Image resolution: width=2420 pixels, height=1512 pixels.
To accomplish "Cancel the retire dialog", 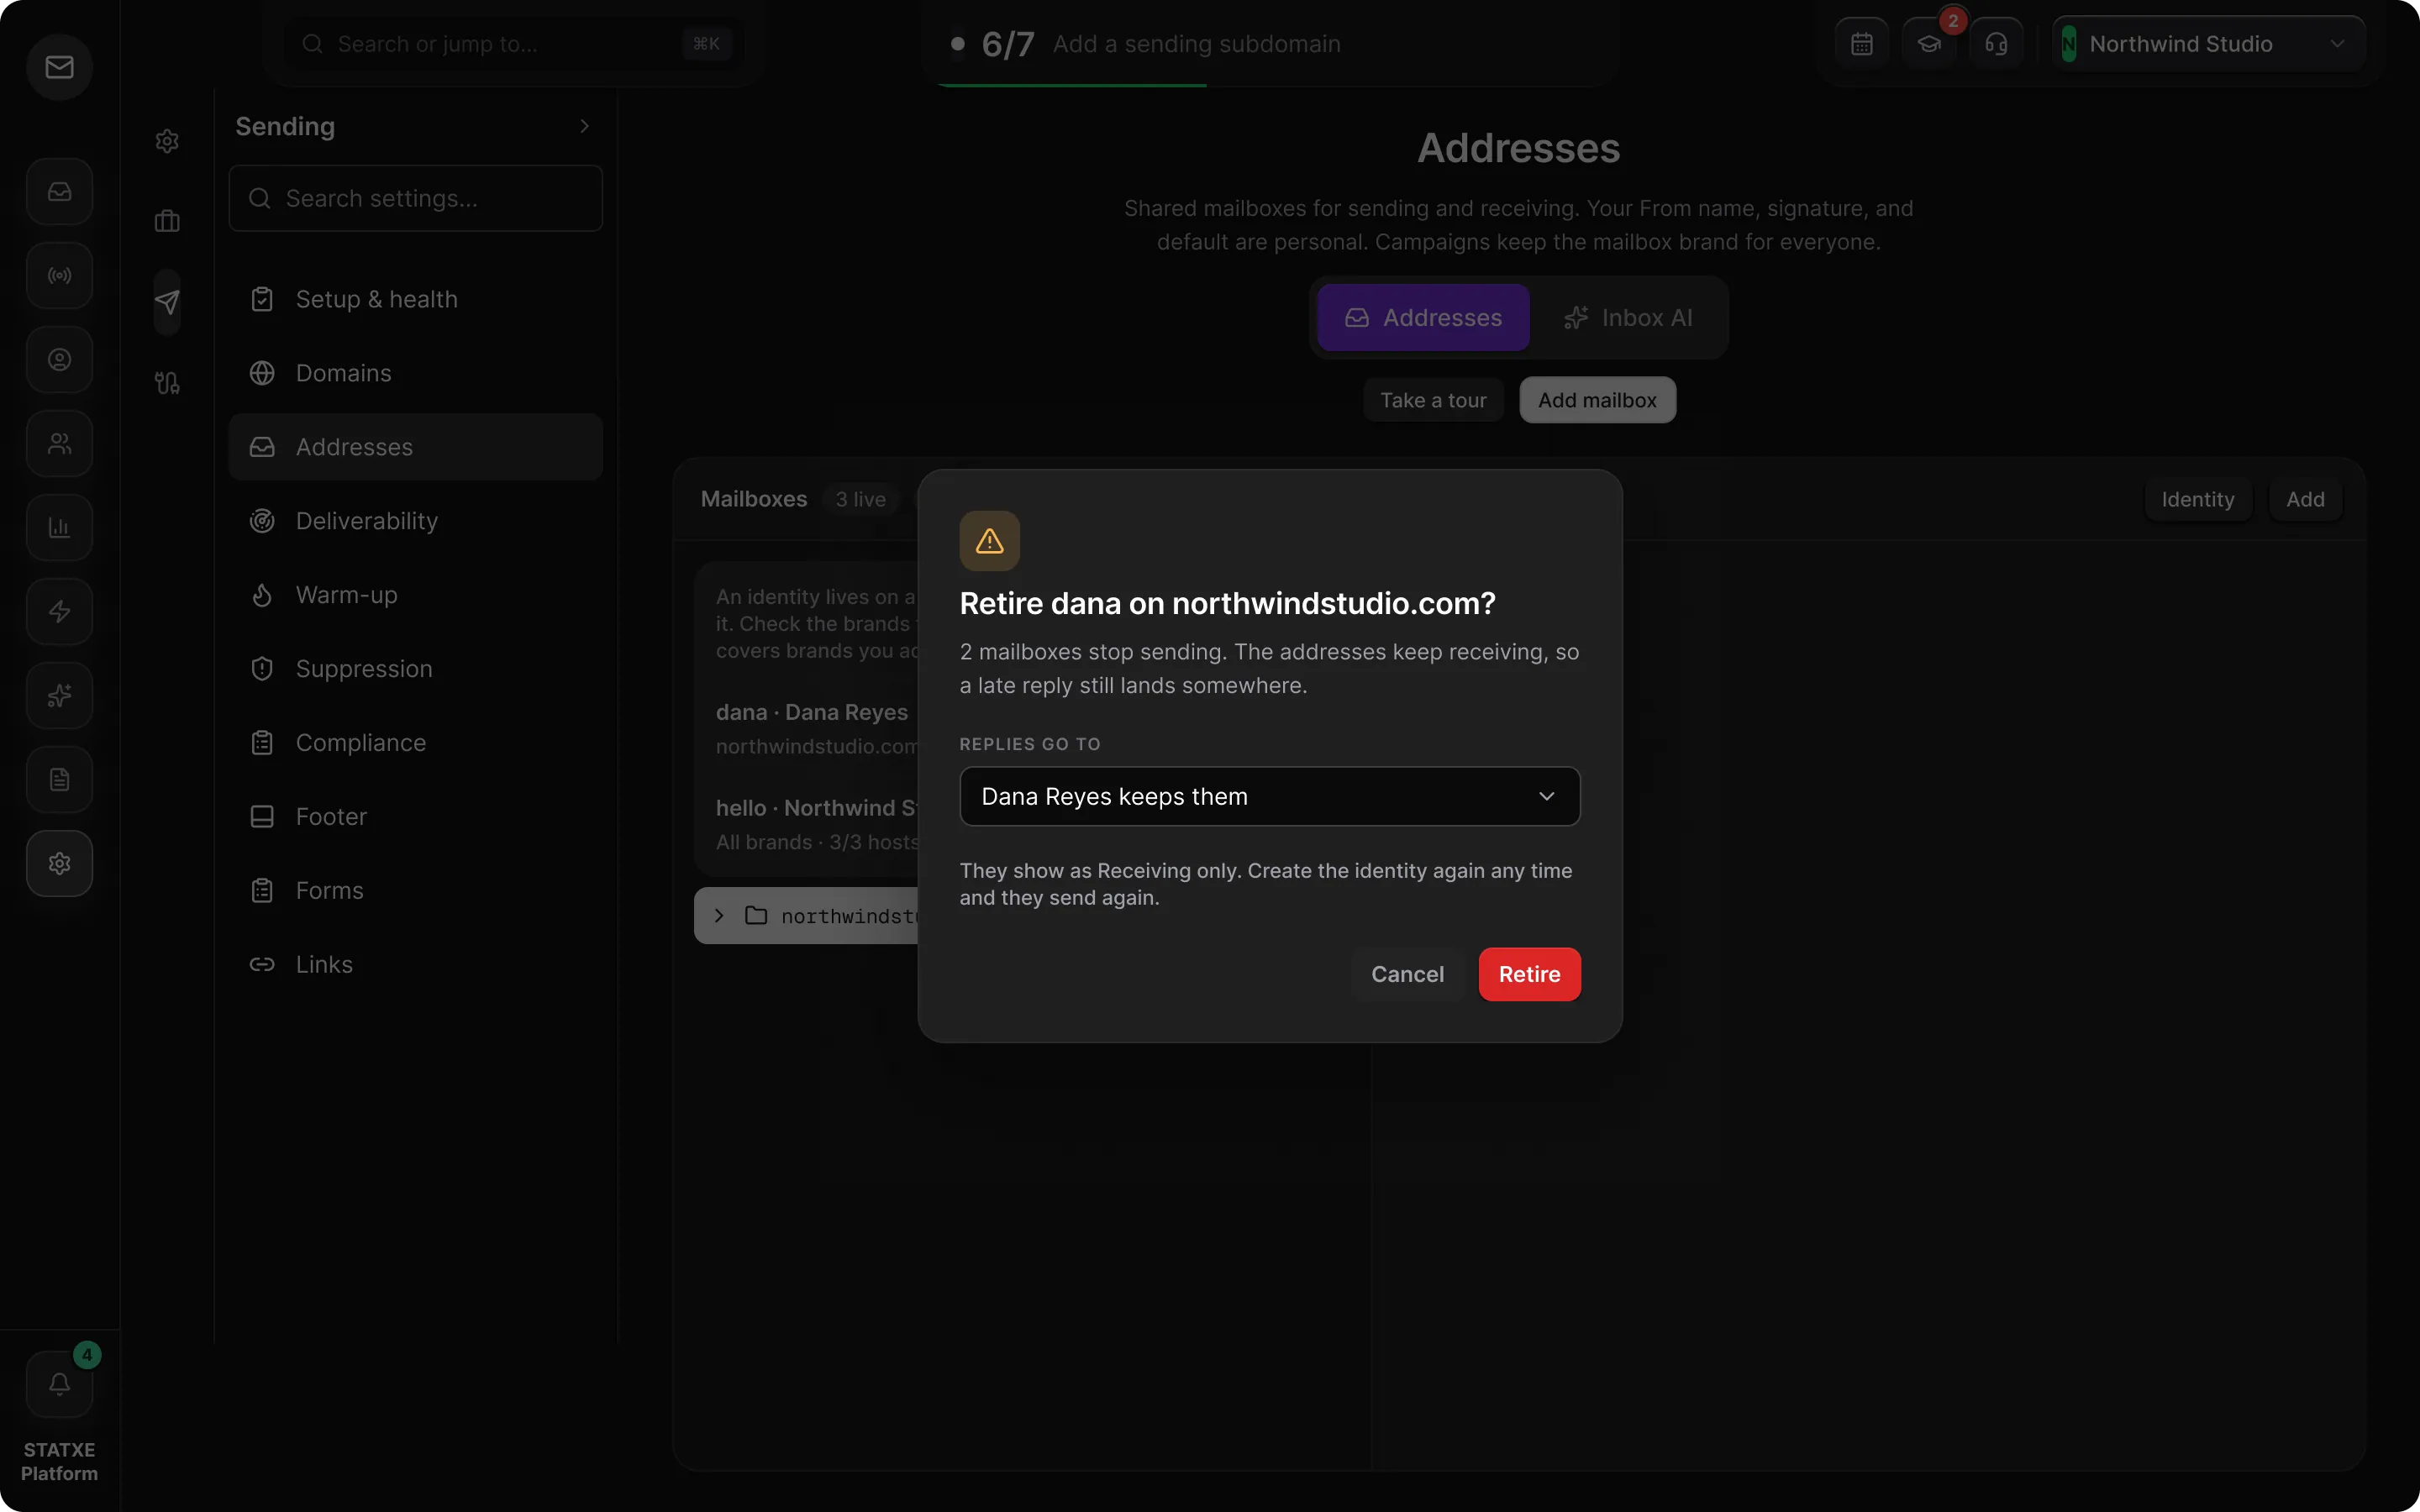I will 1407,974.
